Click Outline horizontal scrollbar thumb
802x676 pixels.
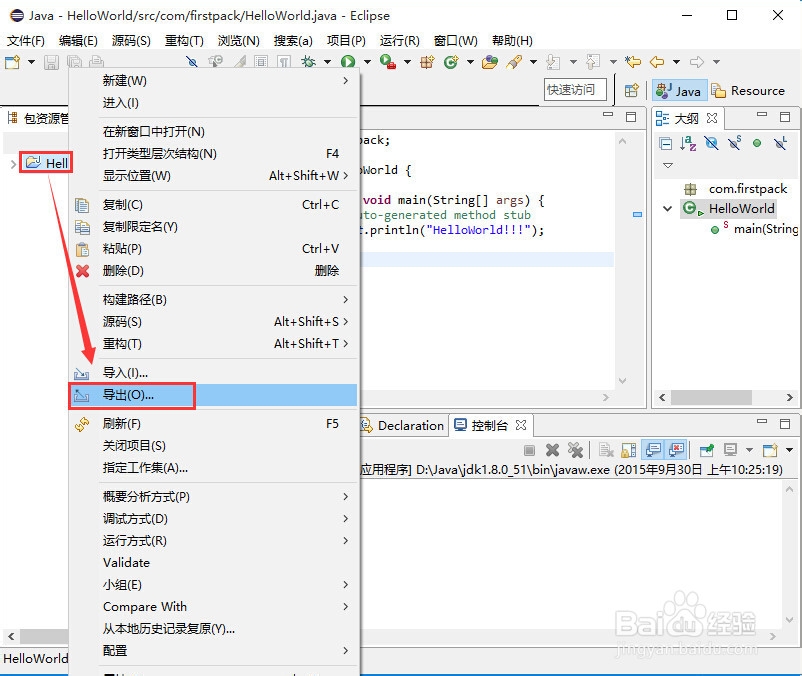[711, 397]
